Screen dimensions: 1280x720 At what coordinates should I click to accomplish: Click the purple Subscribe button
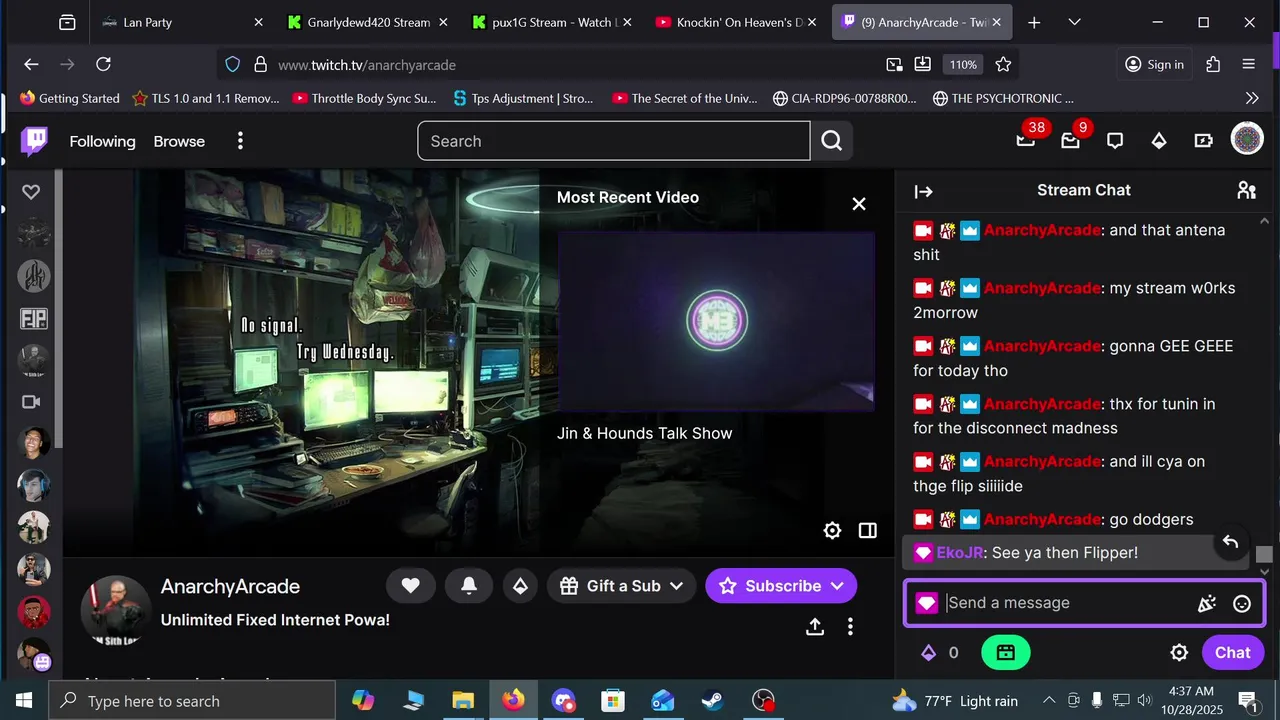coord(781,586)
